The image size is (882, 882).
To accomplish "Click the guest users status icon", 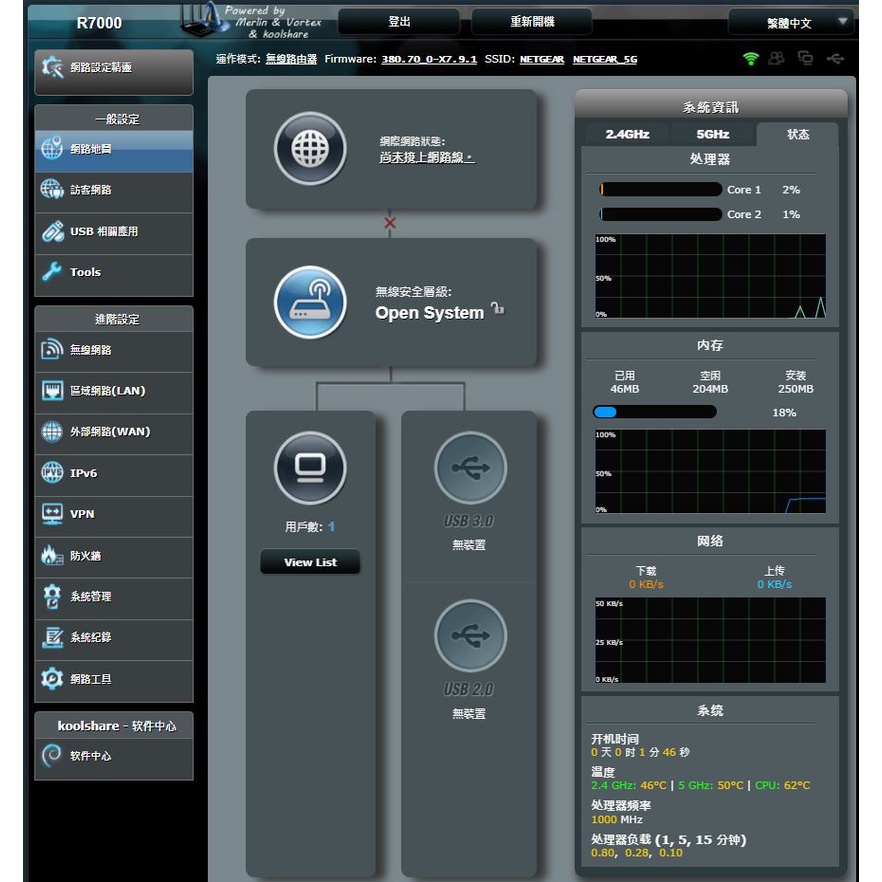I will (x=777, y=59).
